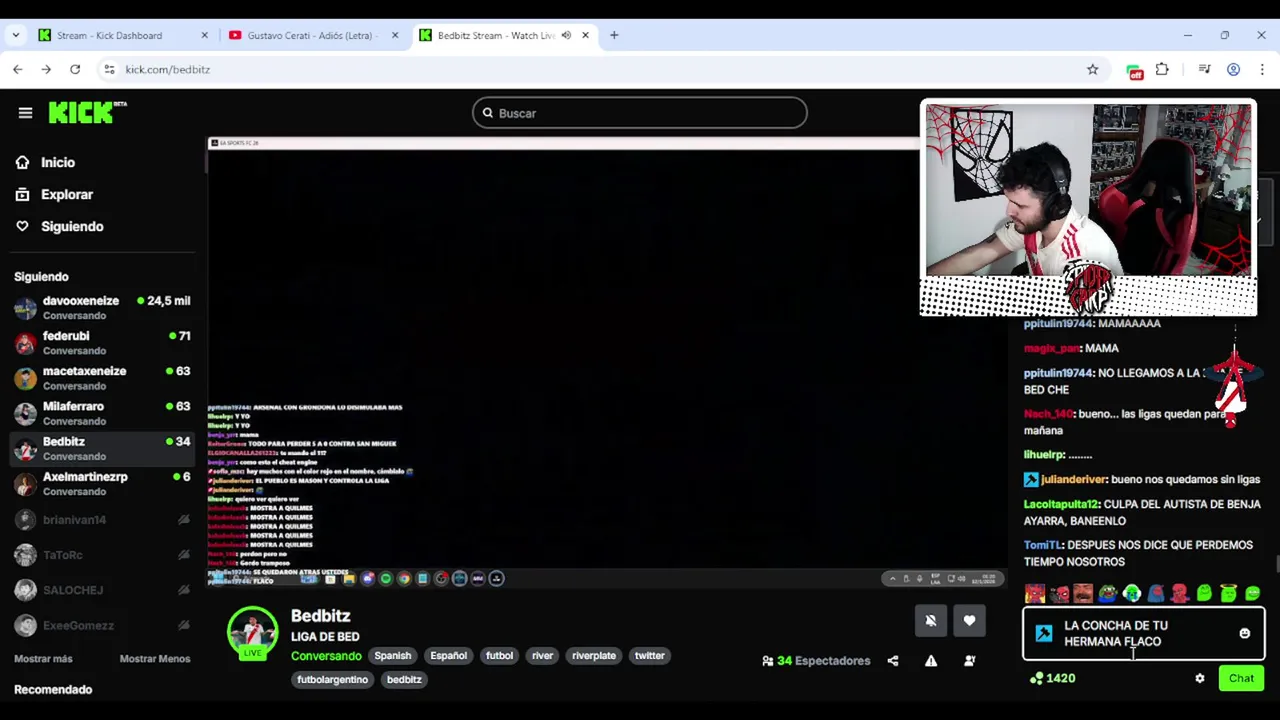
Task: Click username TomiTL in chat
Action: 1042,545
